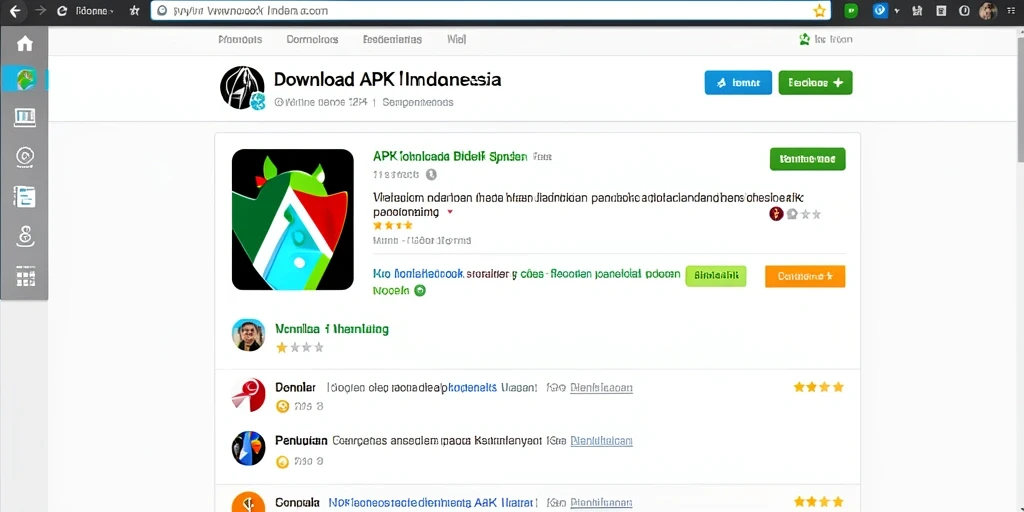The height and width of the screenshot is (512, 1024).
Task: Click the orange button in the app card
Action: coord(805,276)
